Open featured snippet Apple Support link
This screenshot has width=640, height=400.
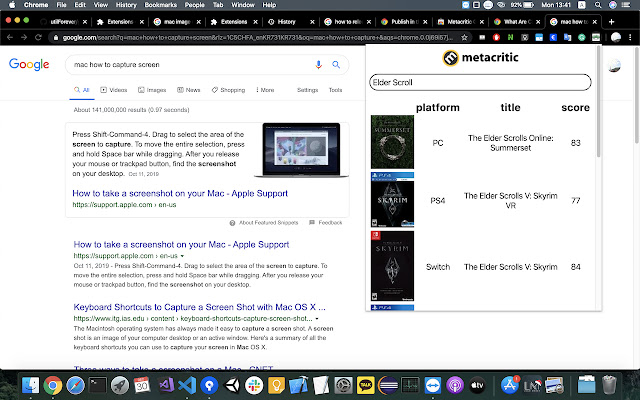pyautogui.click(x=180, y=193)
